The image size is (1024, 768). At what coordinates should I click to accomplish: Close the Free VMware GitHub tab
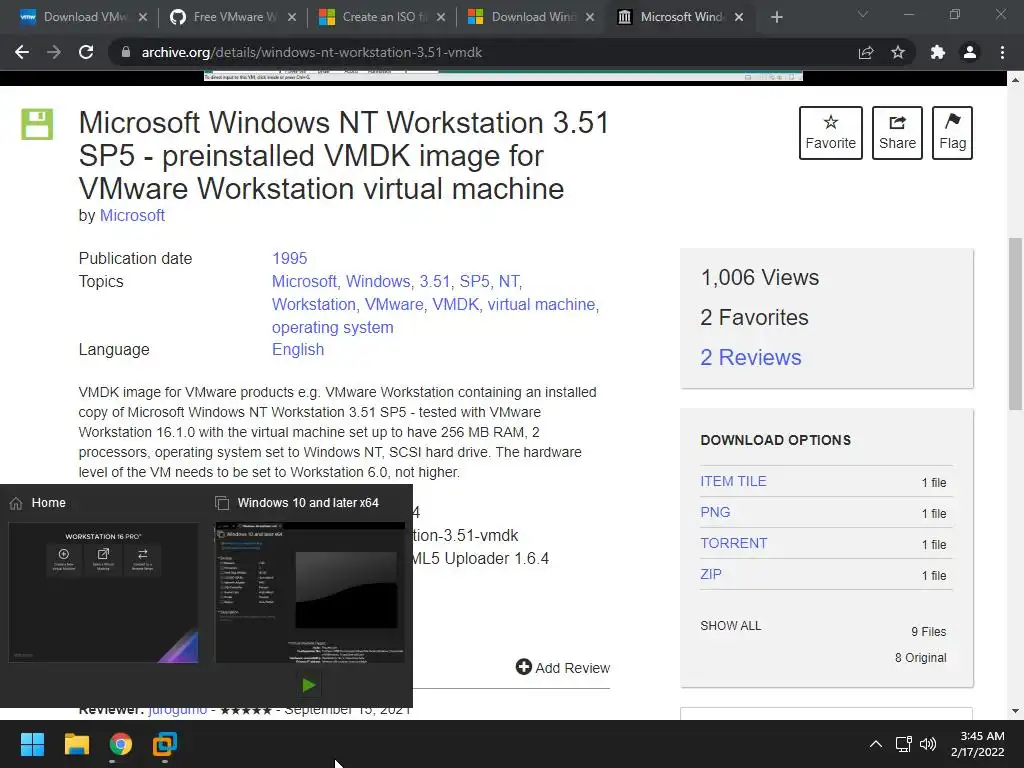292,17
